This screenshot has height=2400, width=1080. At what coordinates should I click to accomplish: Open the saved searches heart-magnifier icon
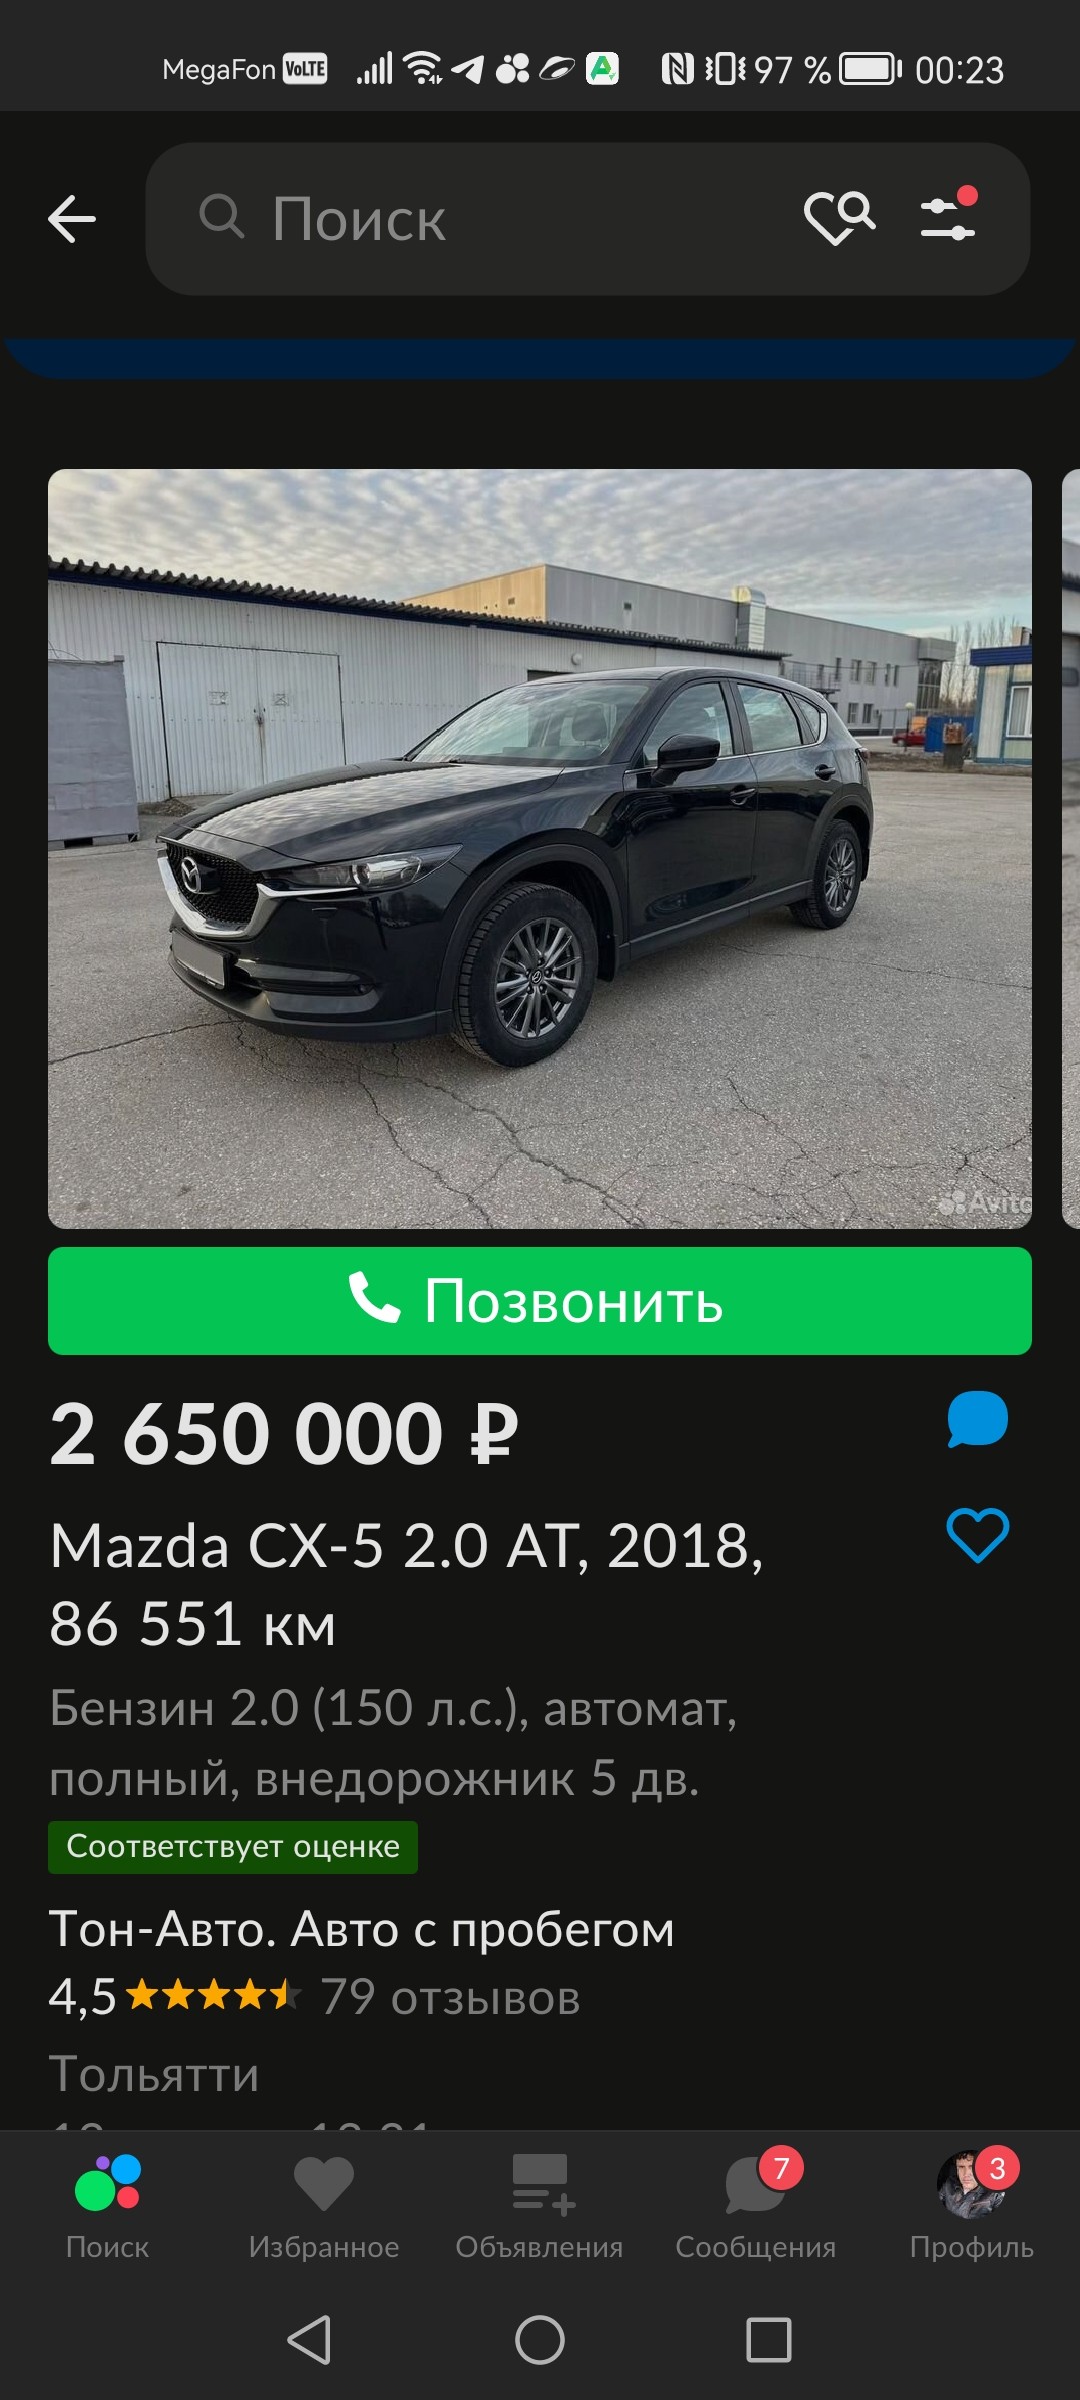(x=840, y=219)
